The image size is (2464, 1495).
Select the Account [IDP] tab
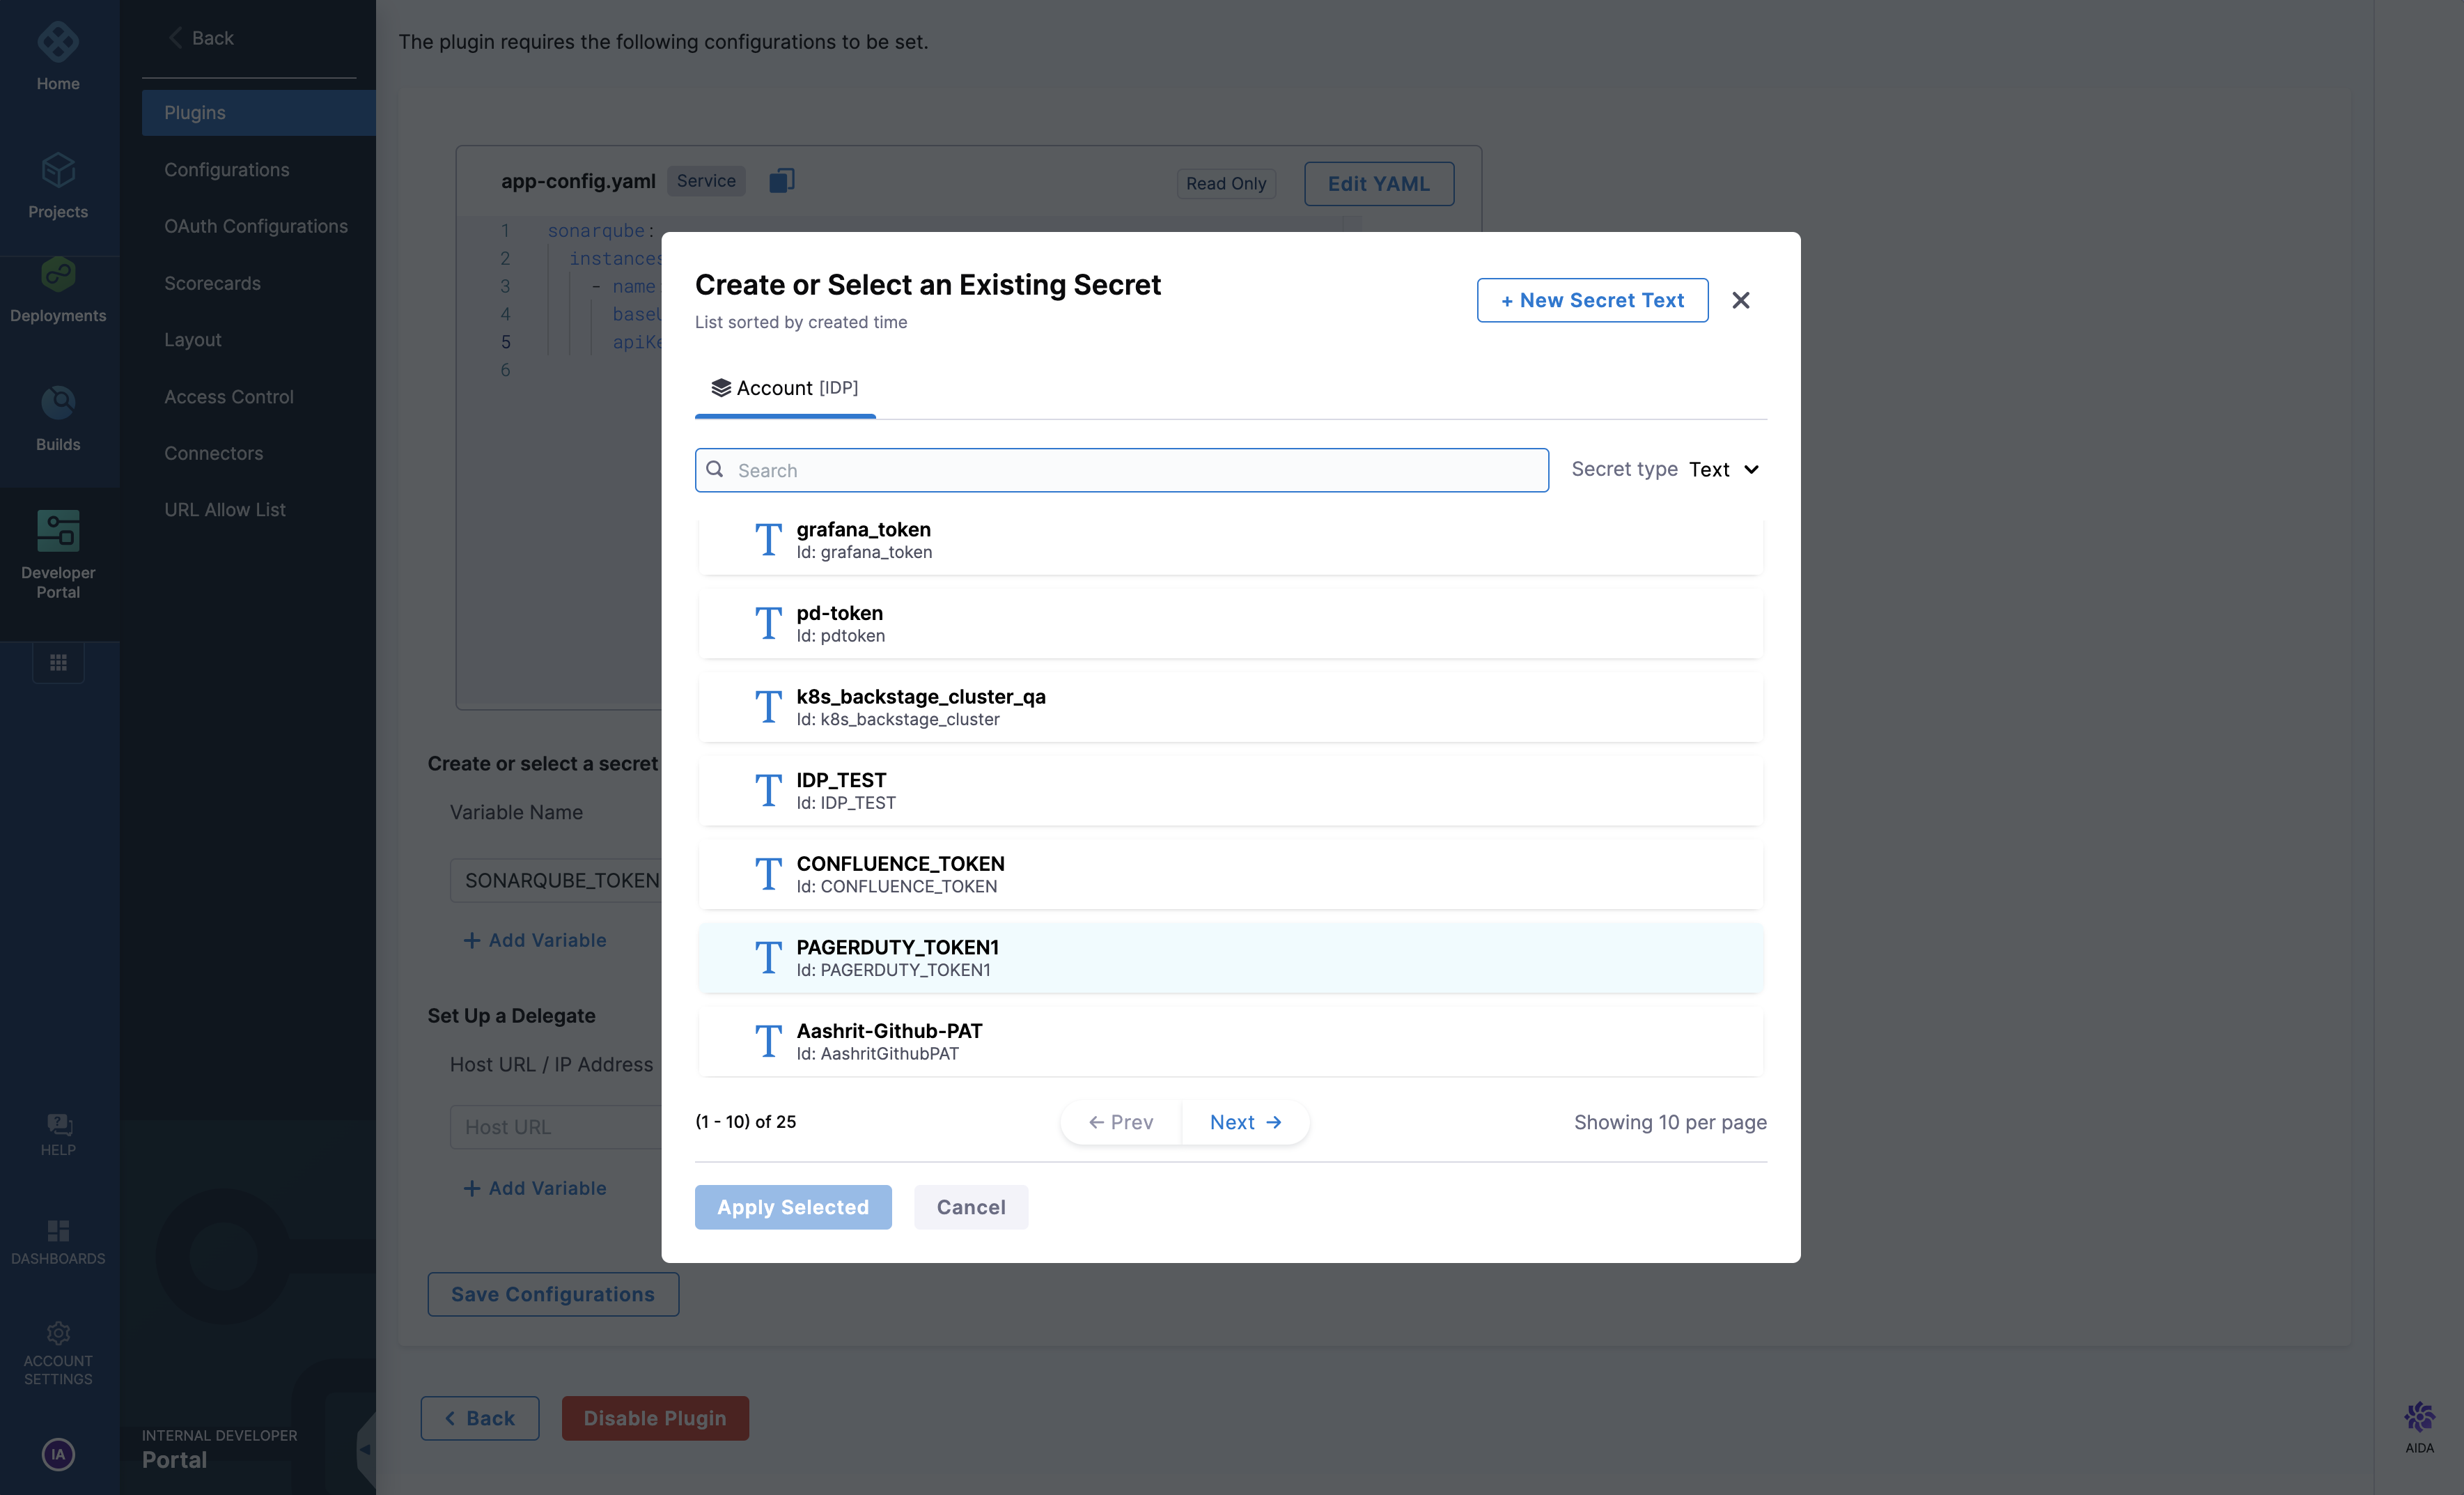(x=785, y=388)
